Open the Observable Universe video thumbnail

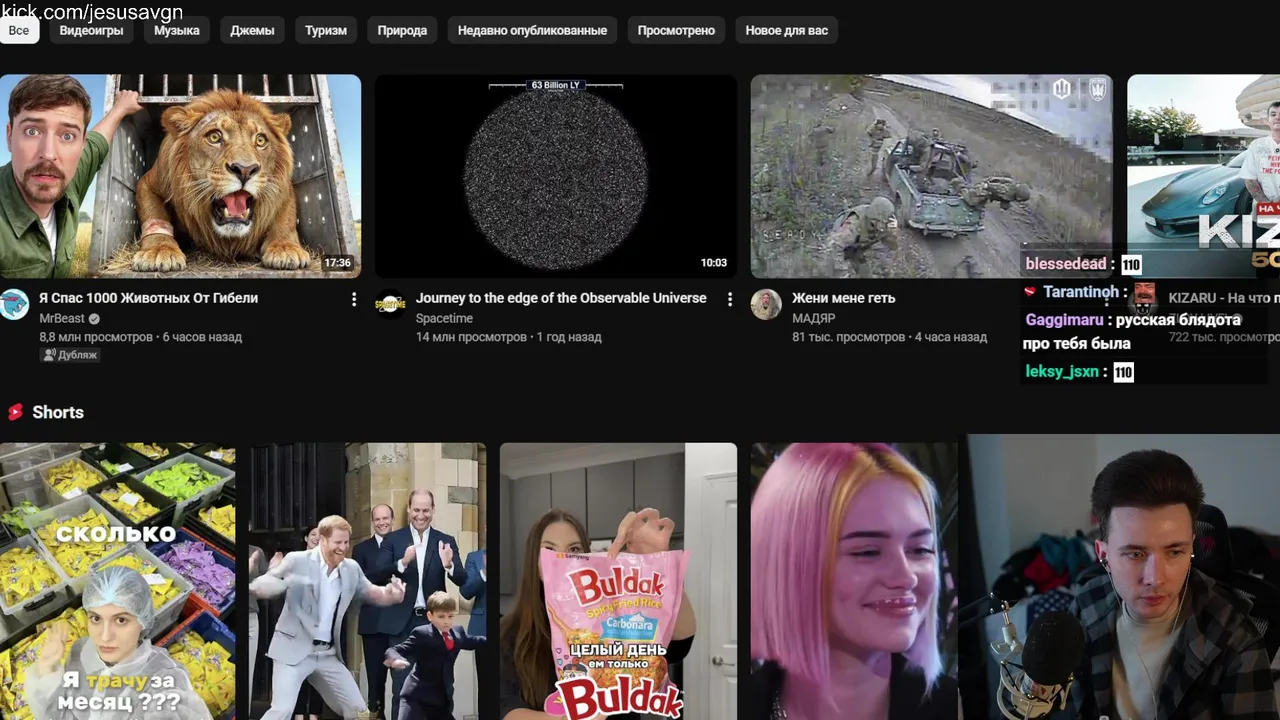556,176
